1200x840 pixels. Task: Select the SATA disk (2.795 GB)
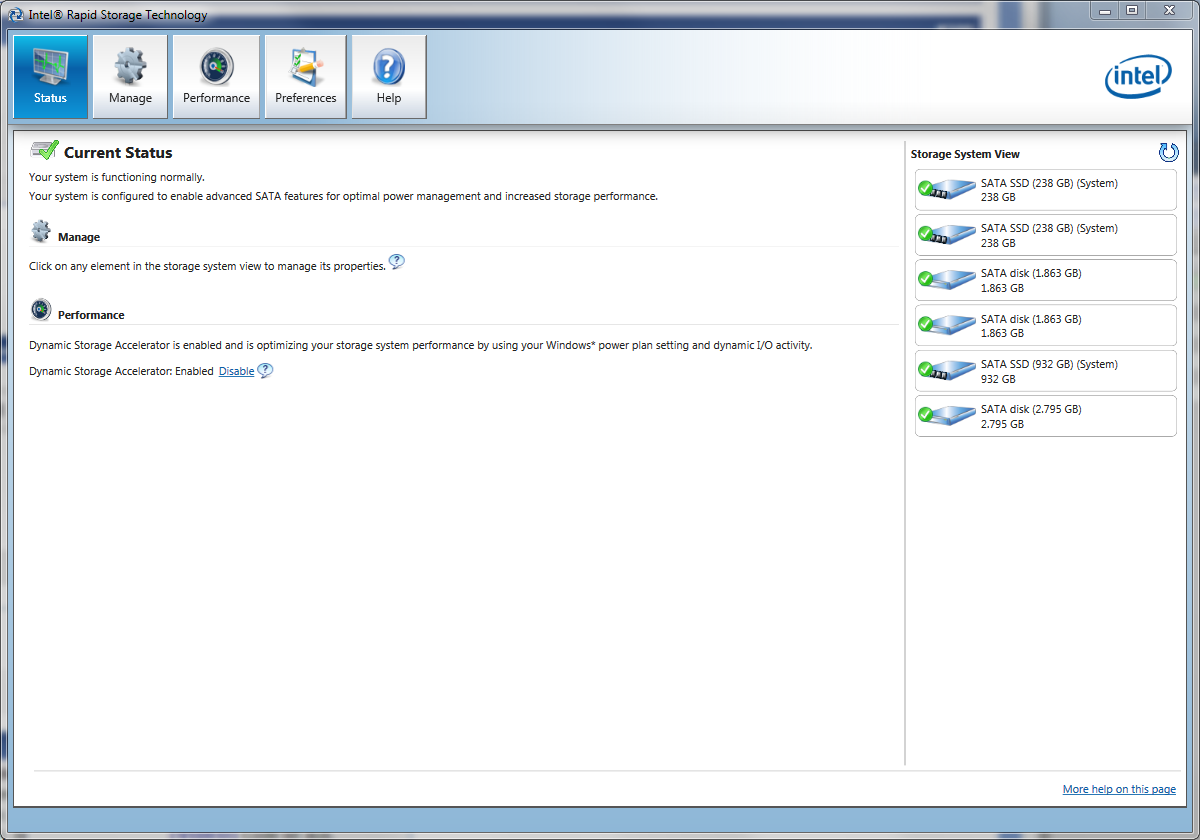pos(1046,416)
